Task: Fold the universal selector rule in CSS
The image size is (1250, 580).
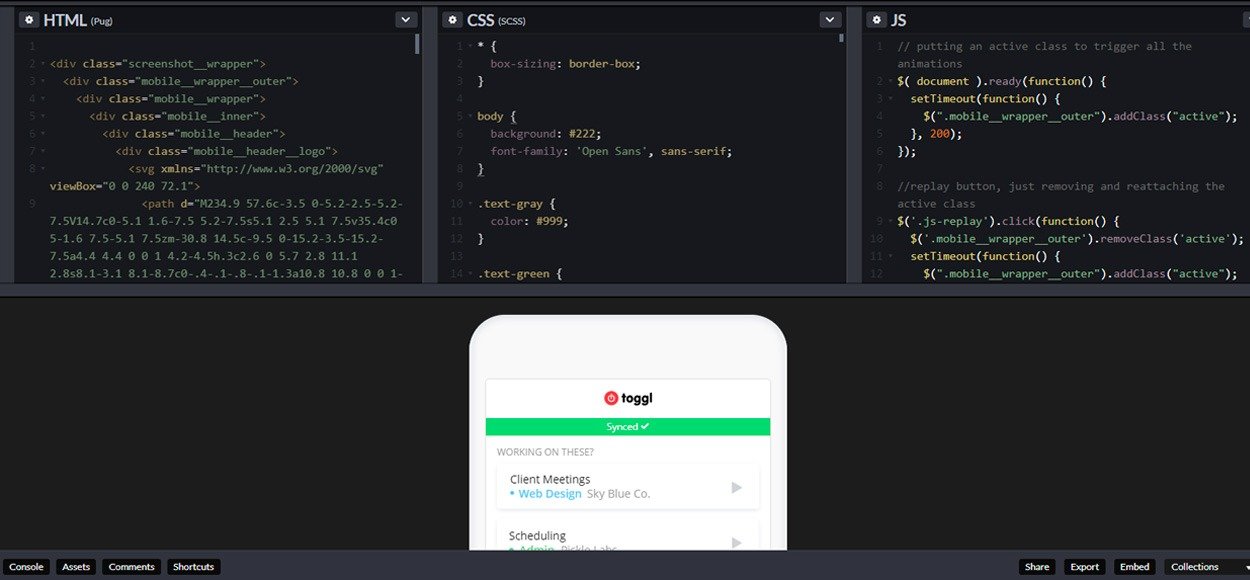Action: [x=468, y=46]
